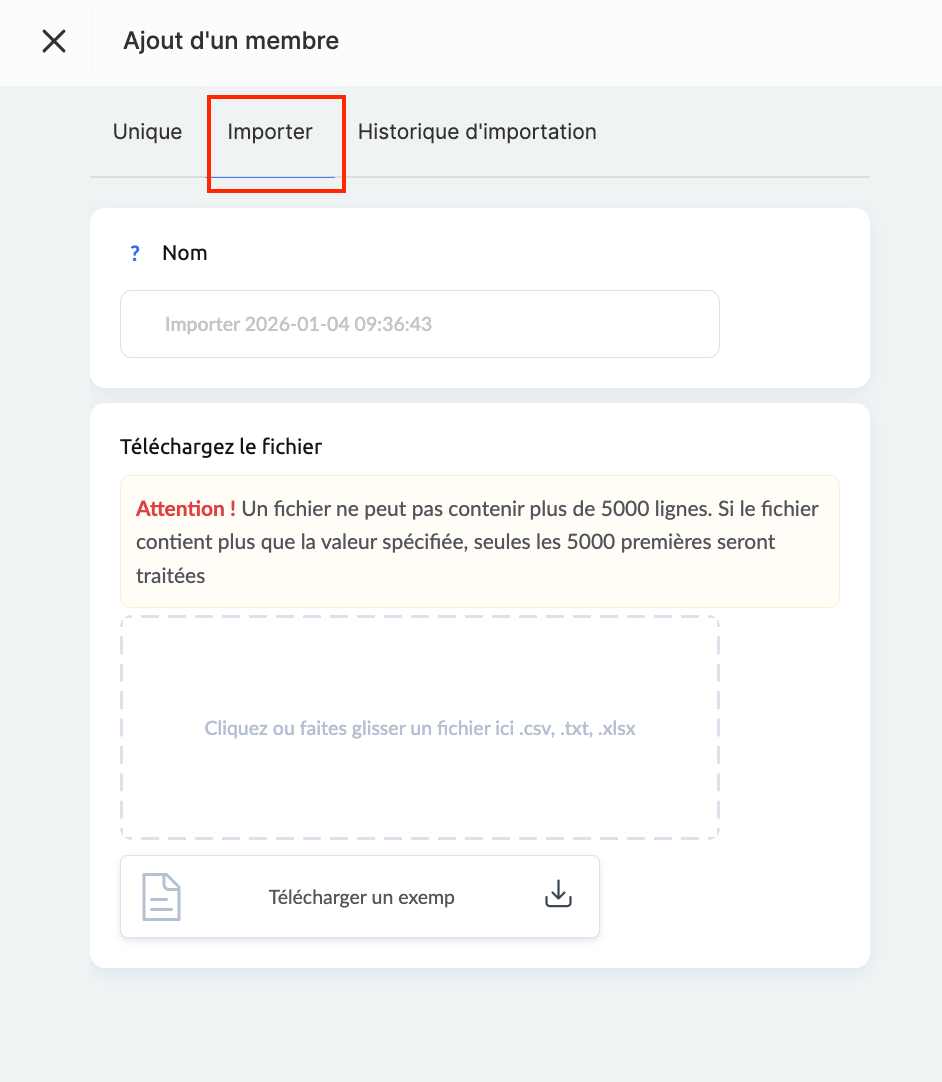Click the Téléchargez le fichier heading

(x=221, y=447)
